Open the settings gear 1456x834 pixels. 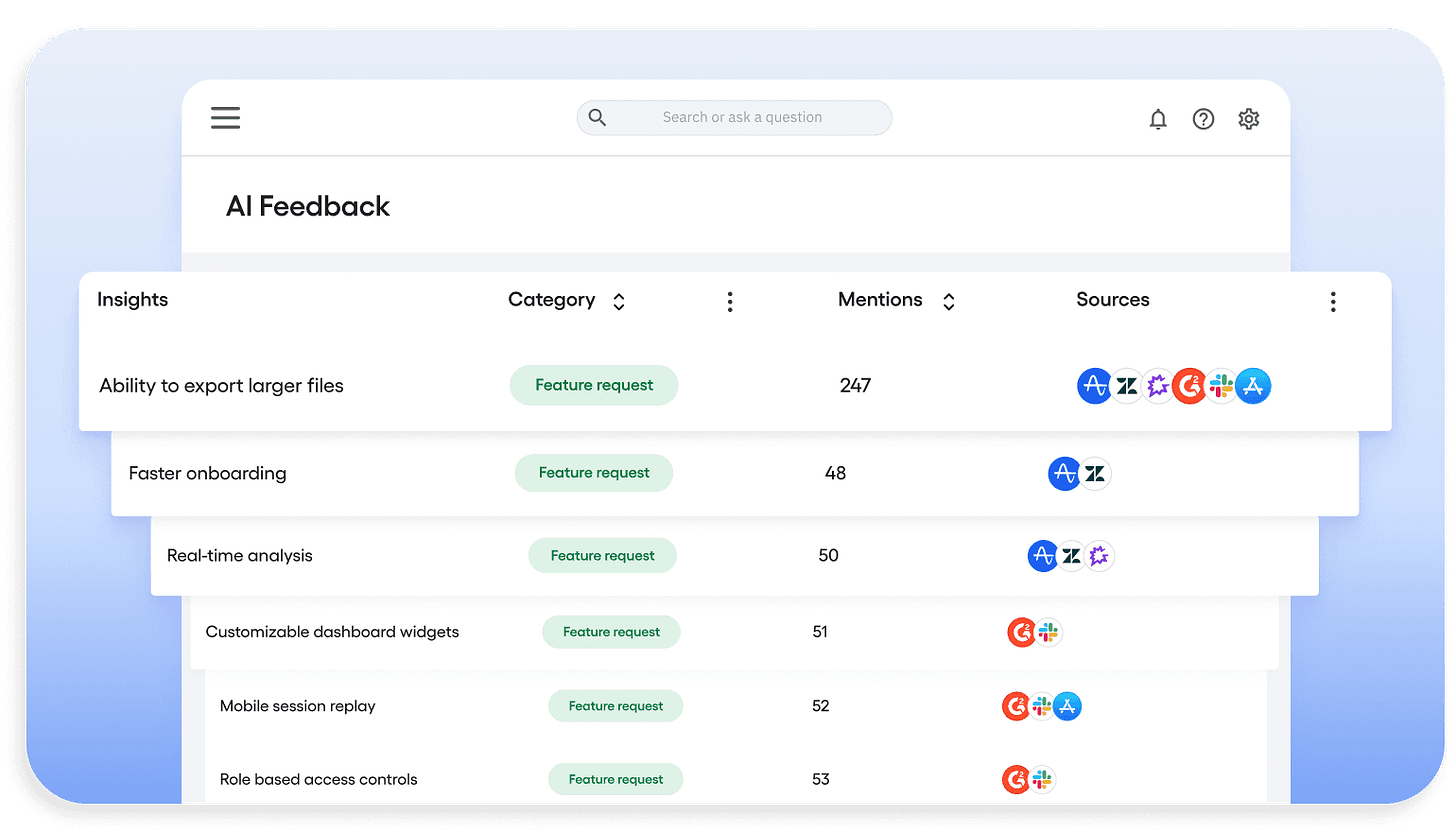[1248, 118]
